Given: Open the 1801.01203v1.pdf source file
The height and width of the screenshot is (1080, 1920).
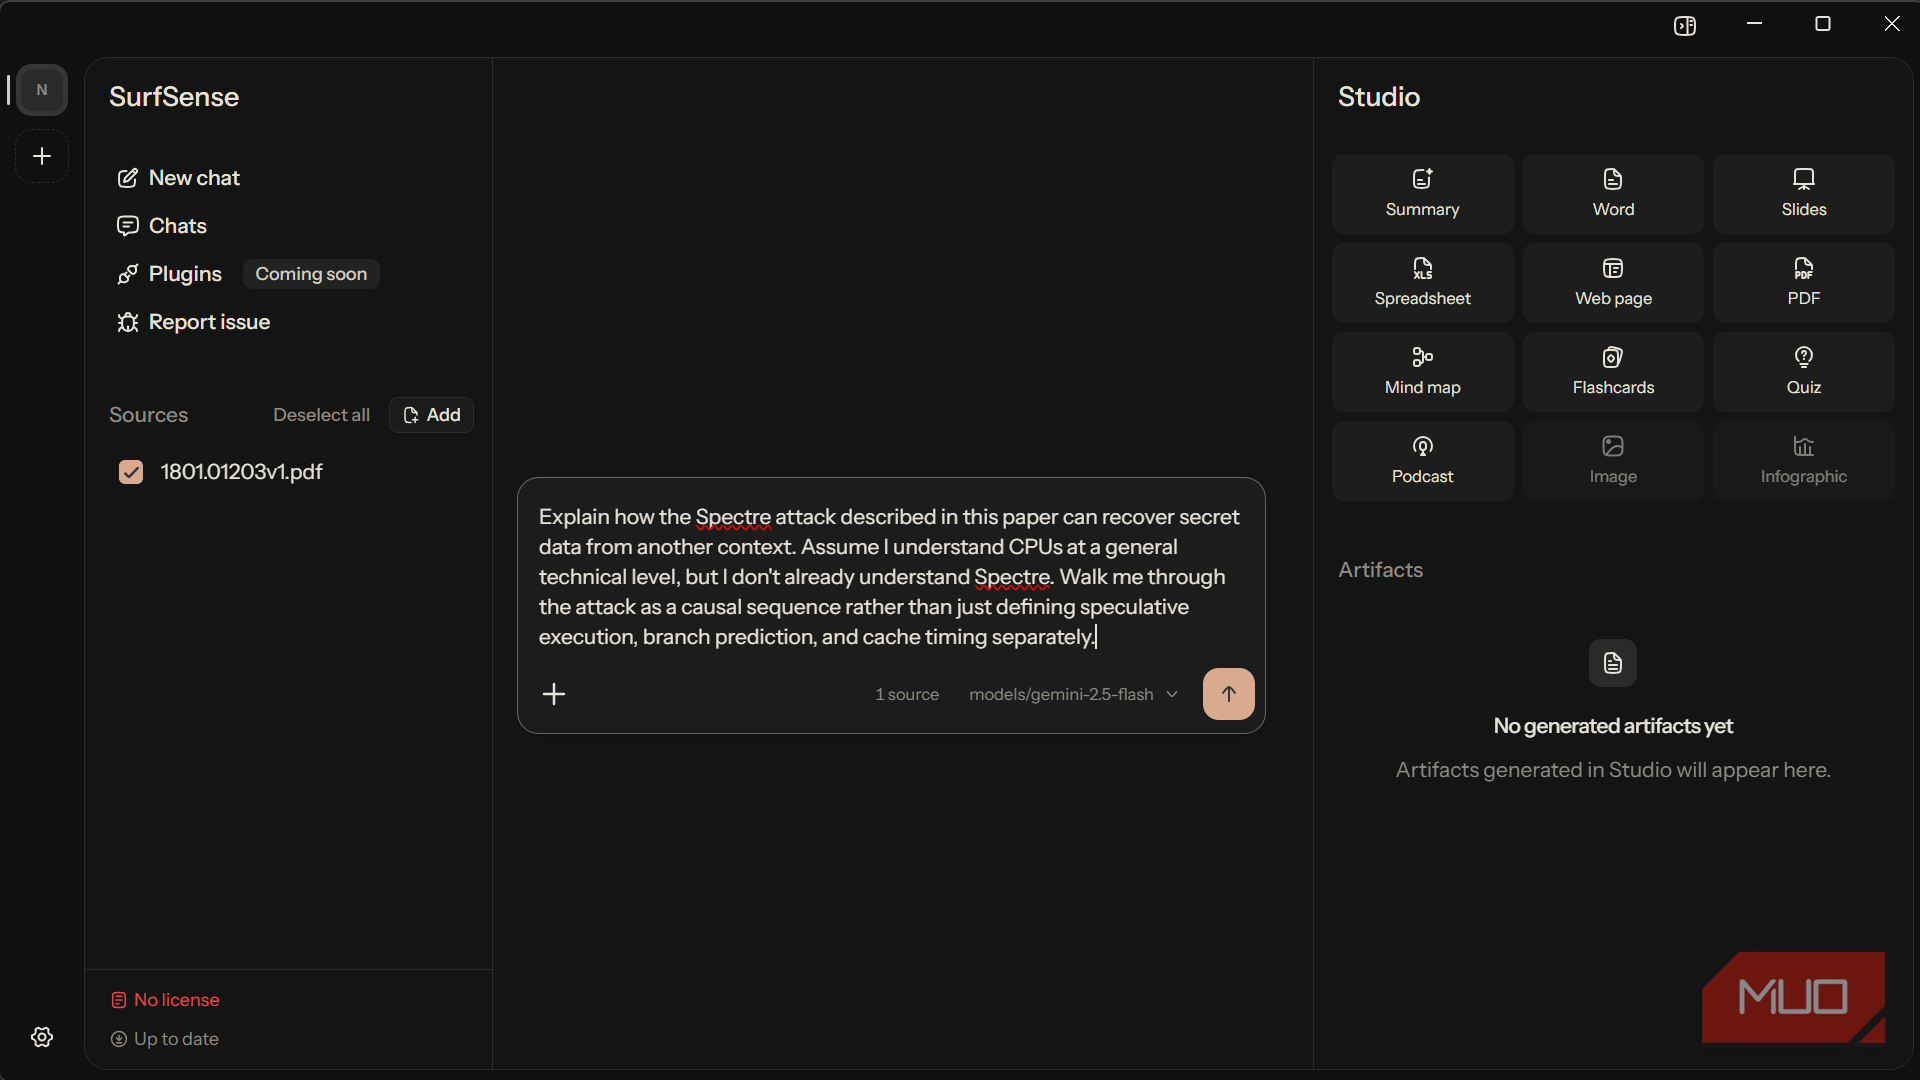Looking at the screenshot, I should [241, 472].
